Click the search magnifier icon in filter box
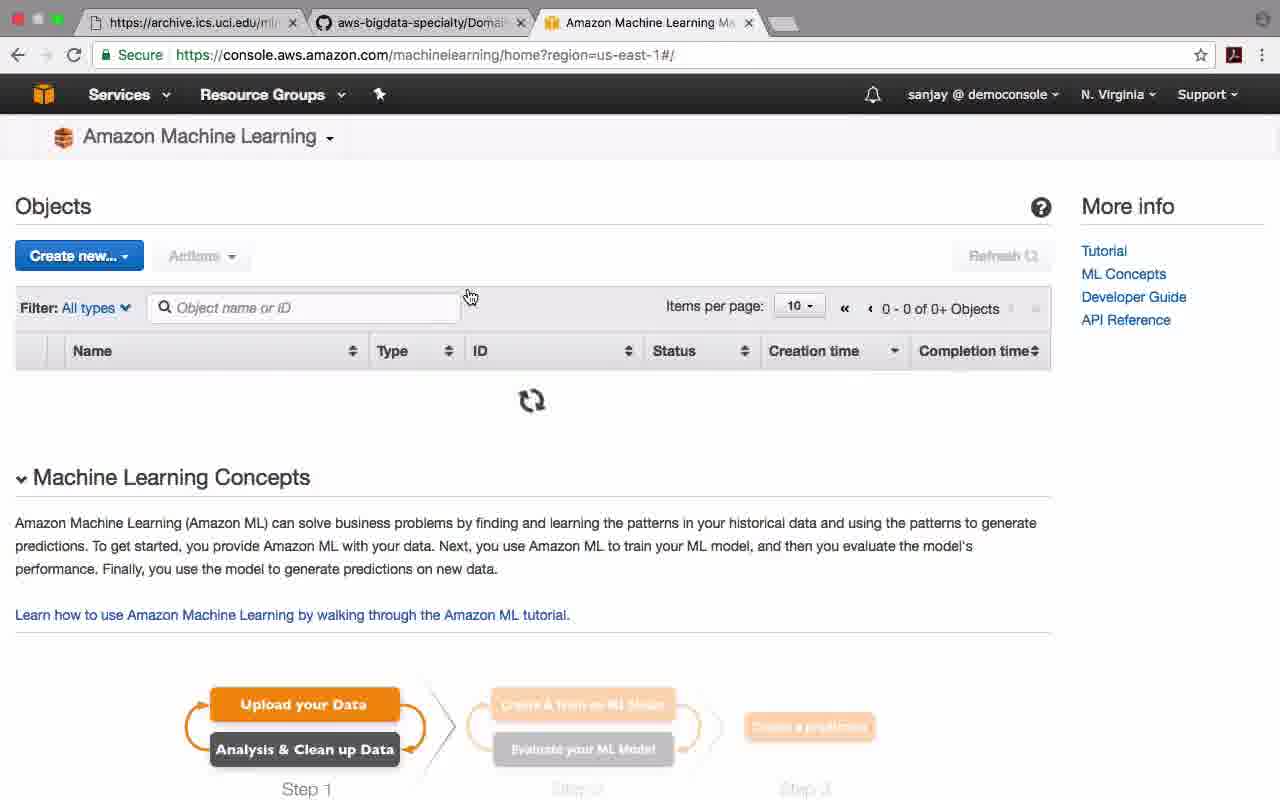1280x800 pixels. click(x=165, y=308)
